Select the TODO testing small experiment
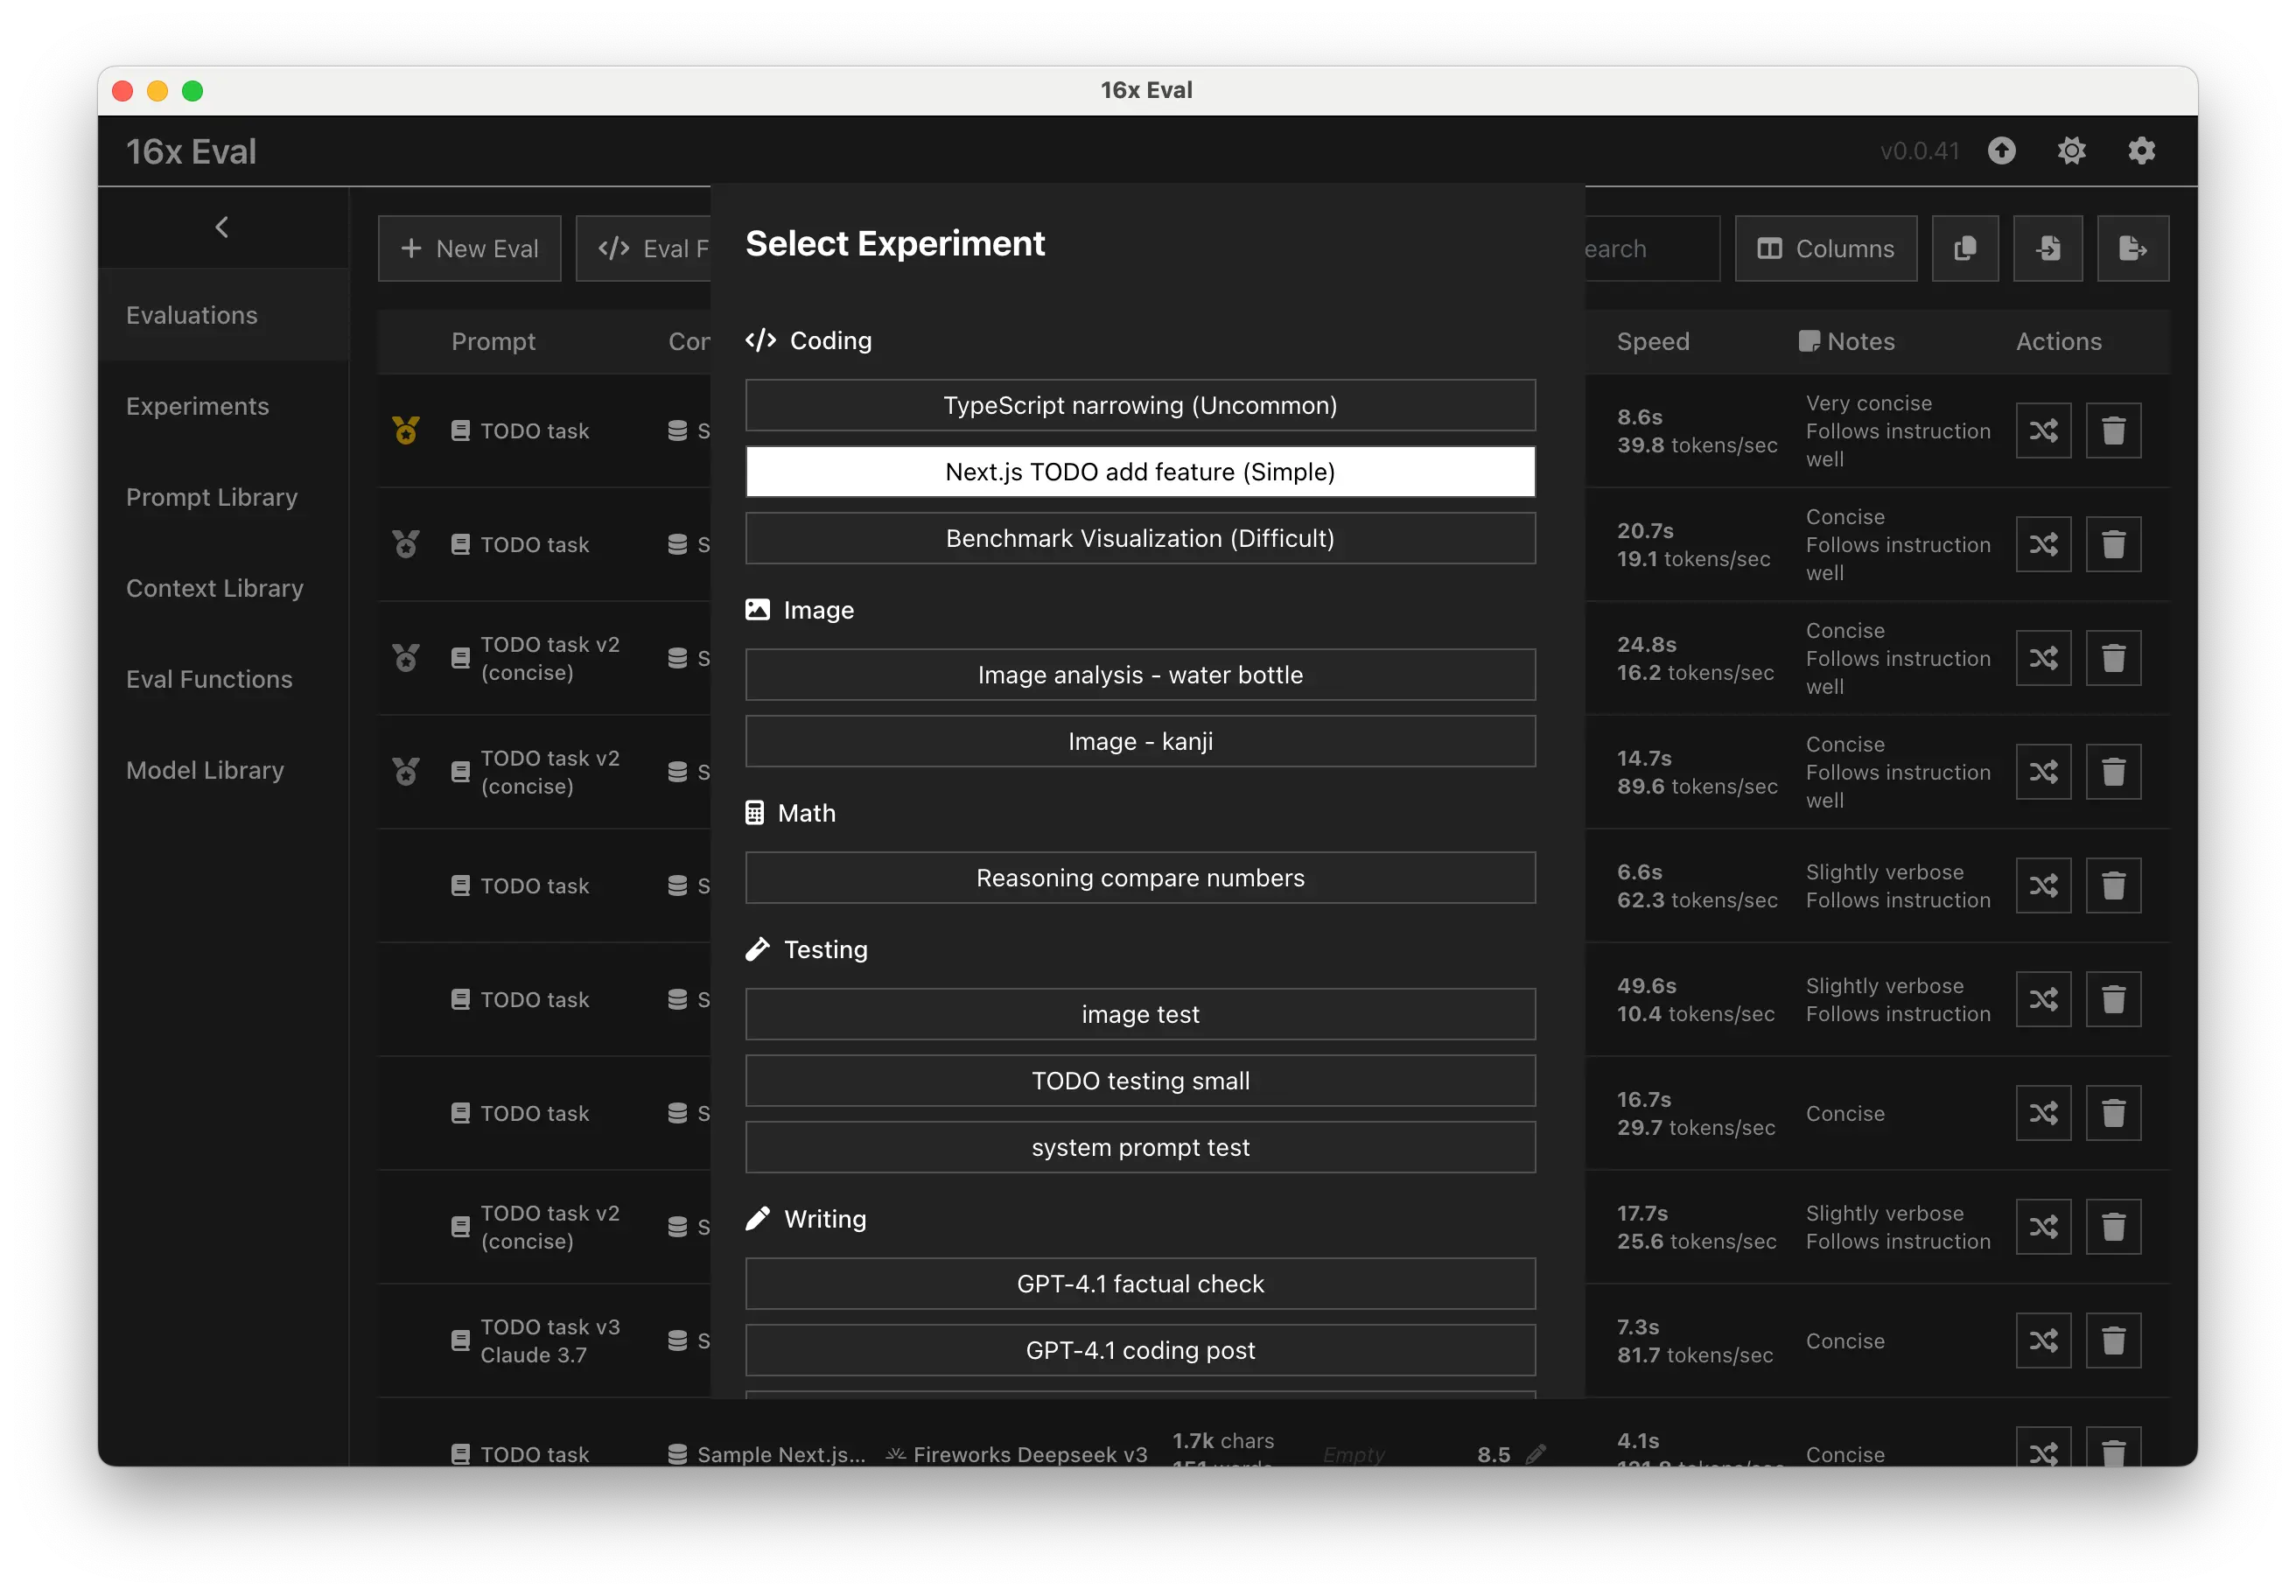 (1140, 1081)
